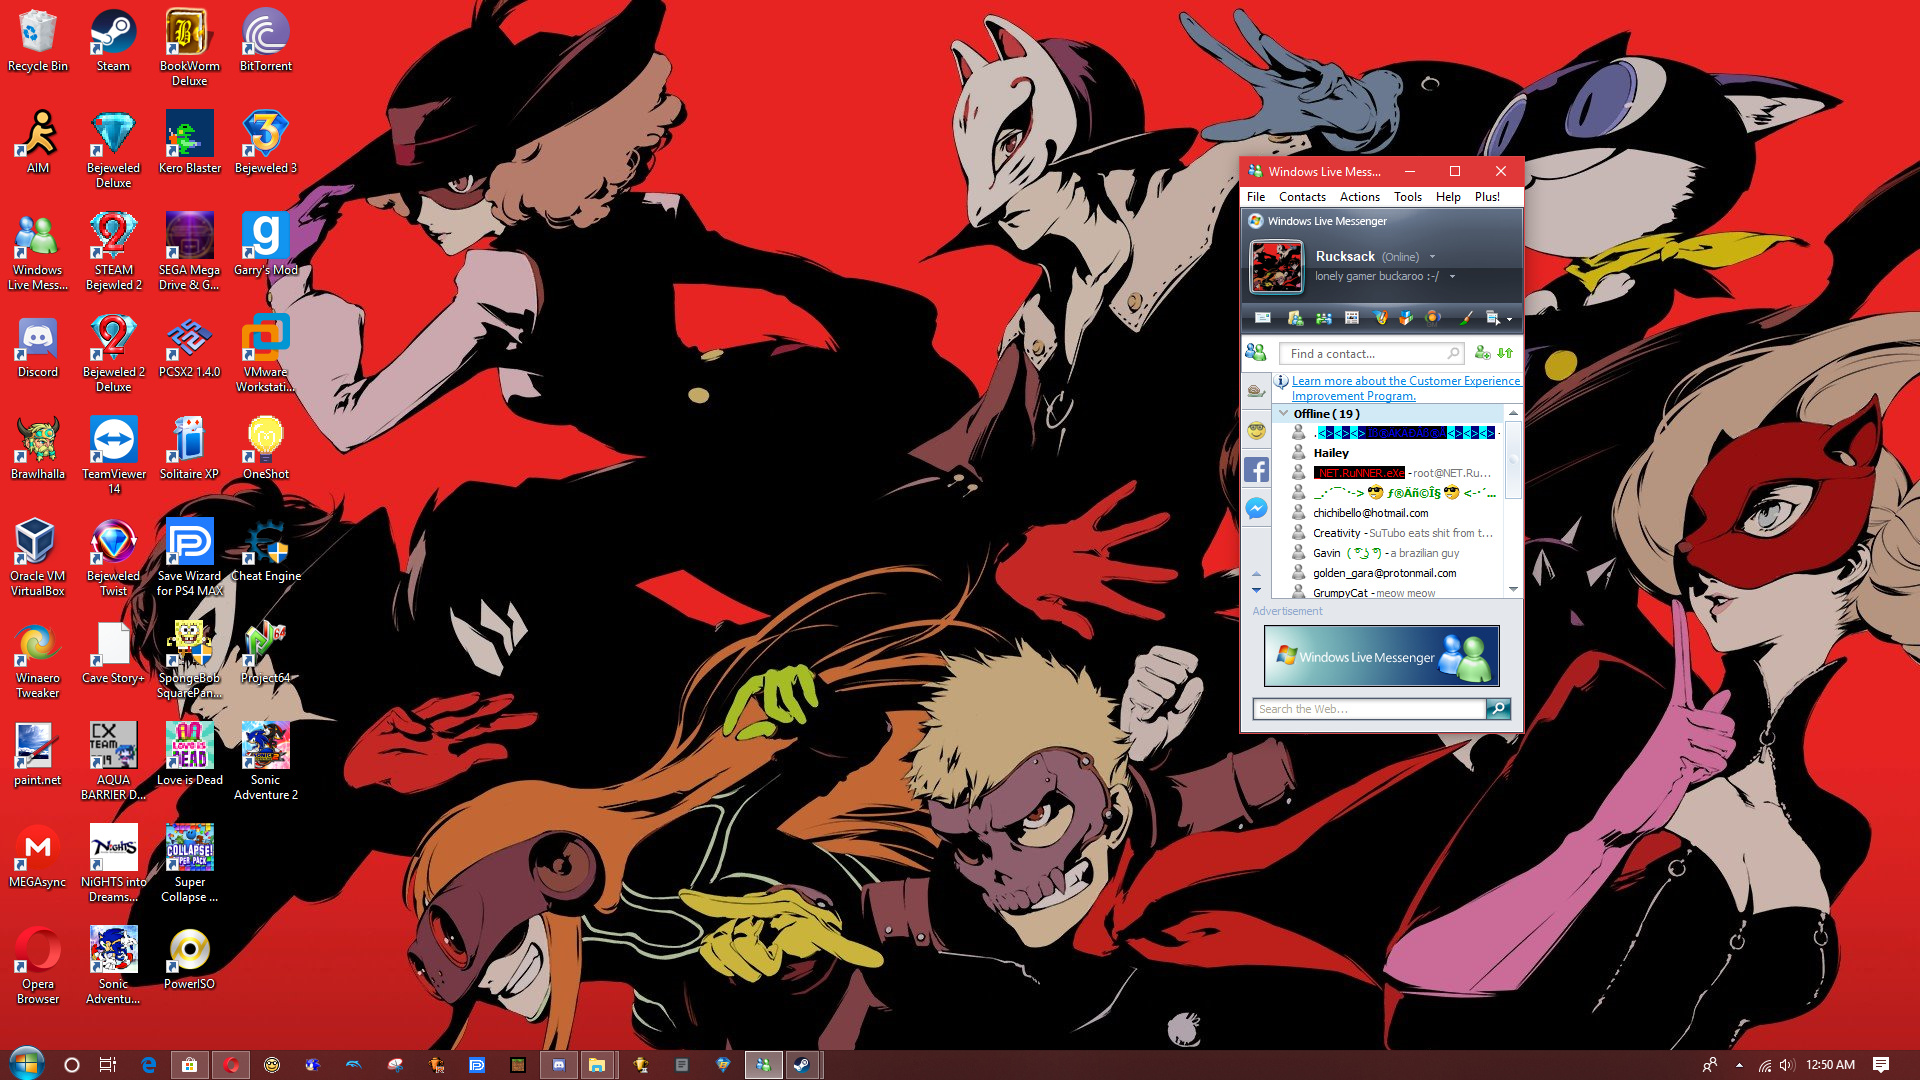Open the Action Center notification icon
Image resolution: width=1920 pixels, height=1080 pixels.
[1881, 1065]
